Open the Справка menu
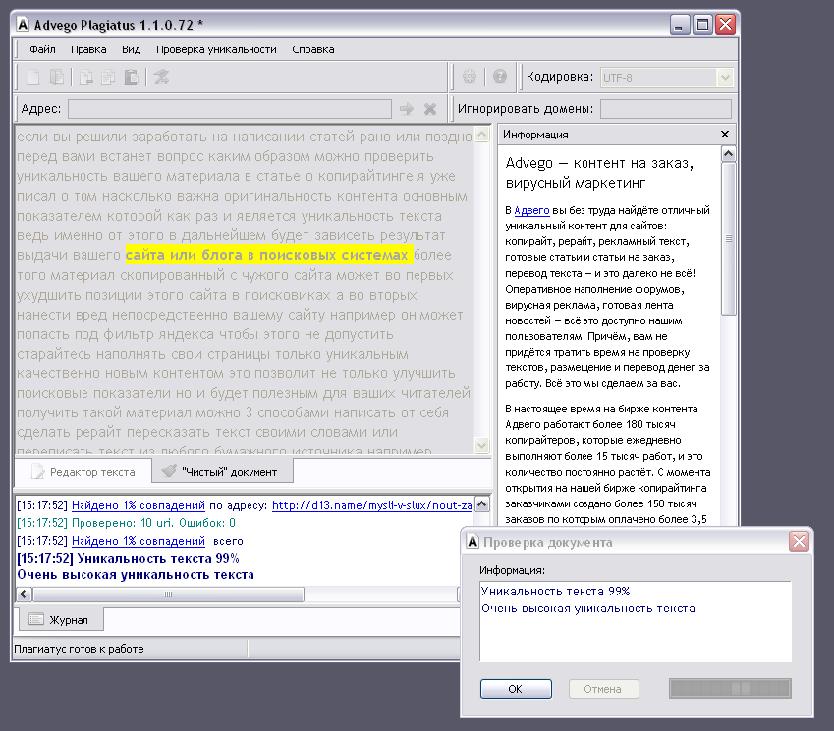This screenshot has width=834, height=731. click(x=313, y=49)
